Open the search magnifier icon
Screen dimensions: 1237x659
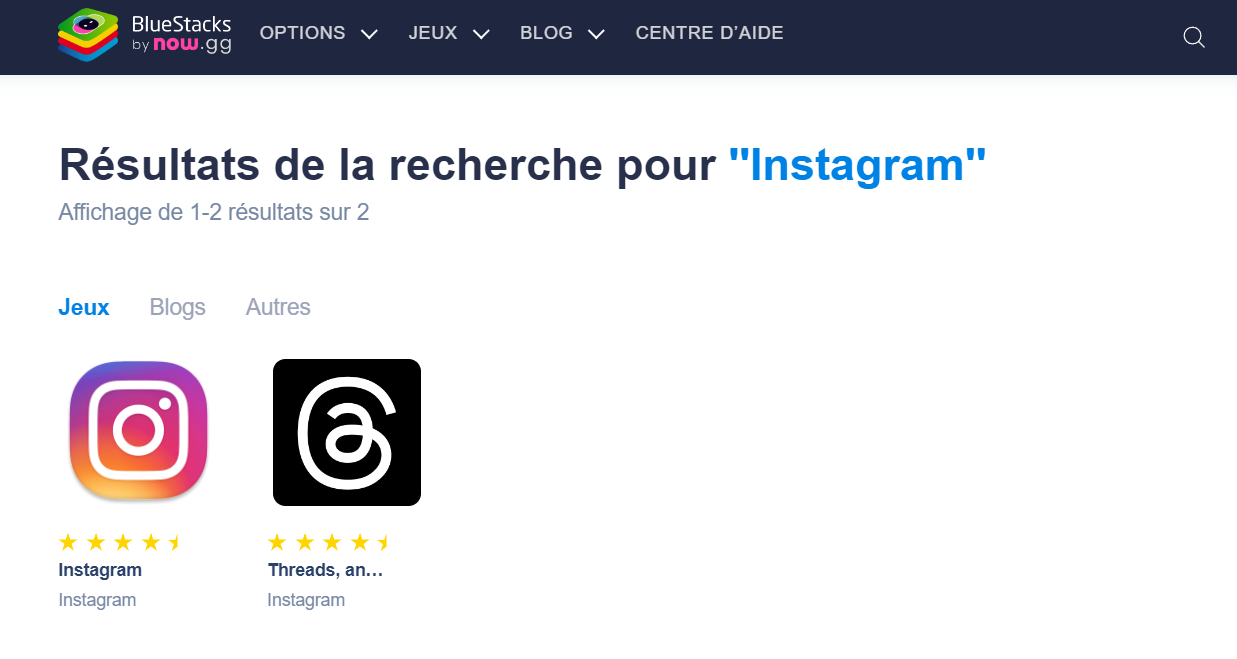point(1193,37)
